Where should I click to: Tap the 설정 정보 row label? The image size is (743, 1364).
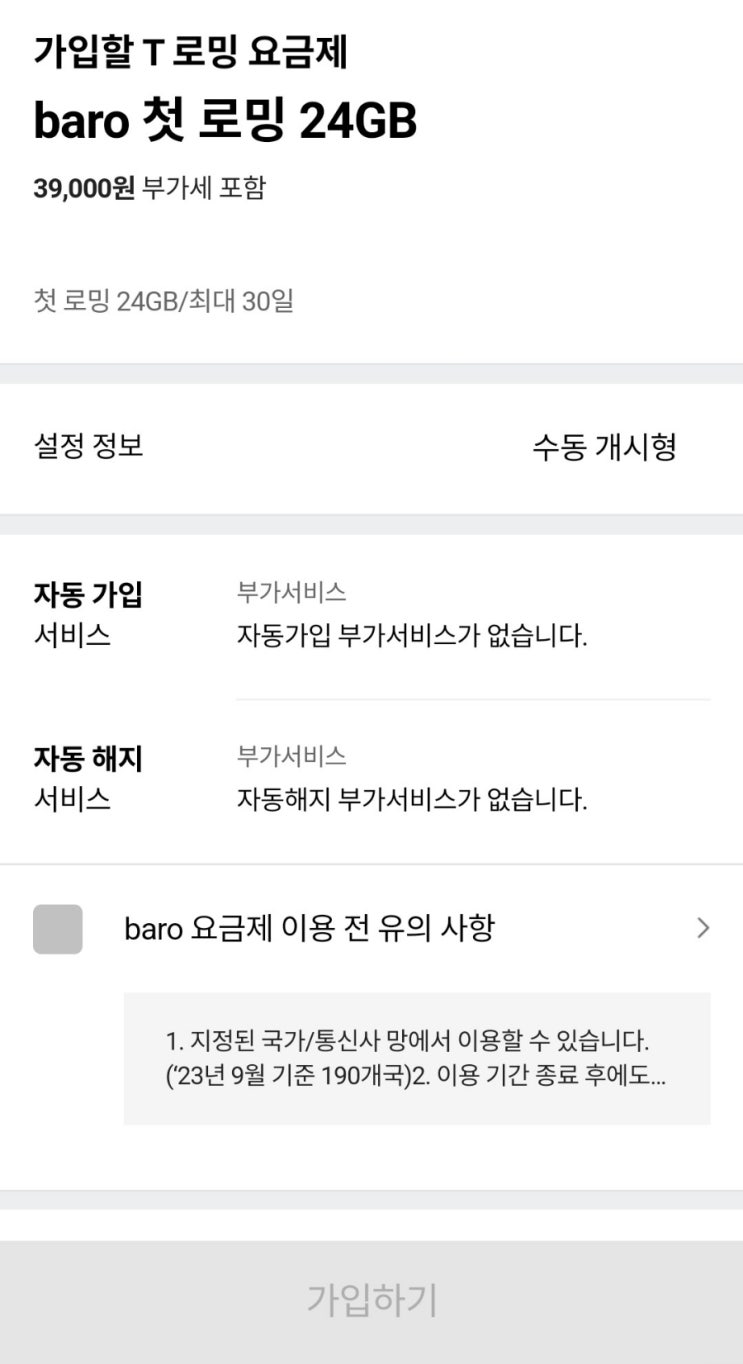[89, 446]
